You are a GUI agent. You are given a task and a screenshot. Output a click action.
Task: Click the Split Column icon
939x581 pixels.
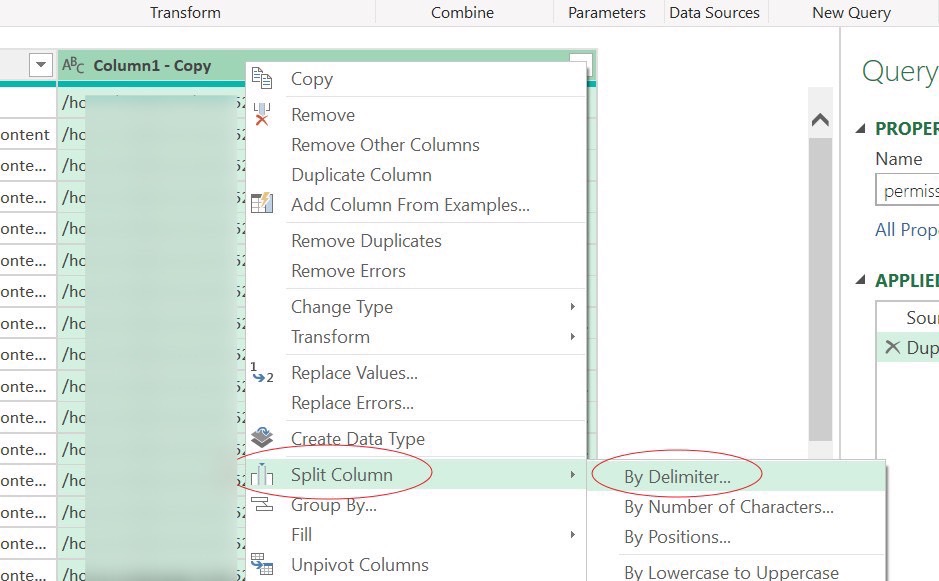(x=262, y=475)
